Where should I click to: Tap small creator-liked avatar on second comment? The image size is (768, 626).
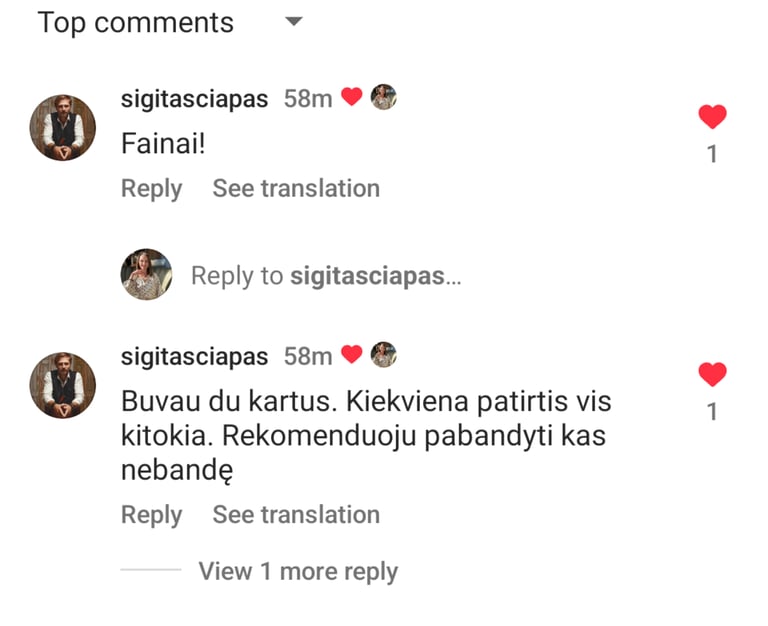(x=384, y=355)
